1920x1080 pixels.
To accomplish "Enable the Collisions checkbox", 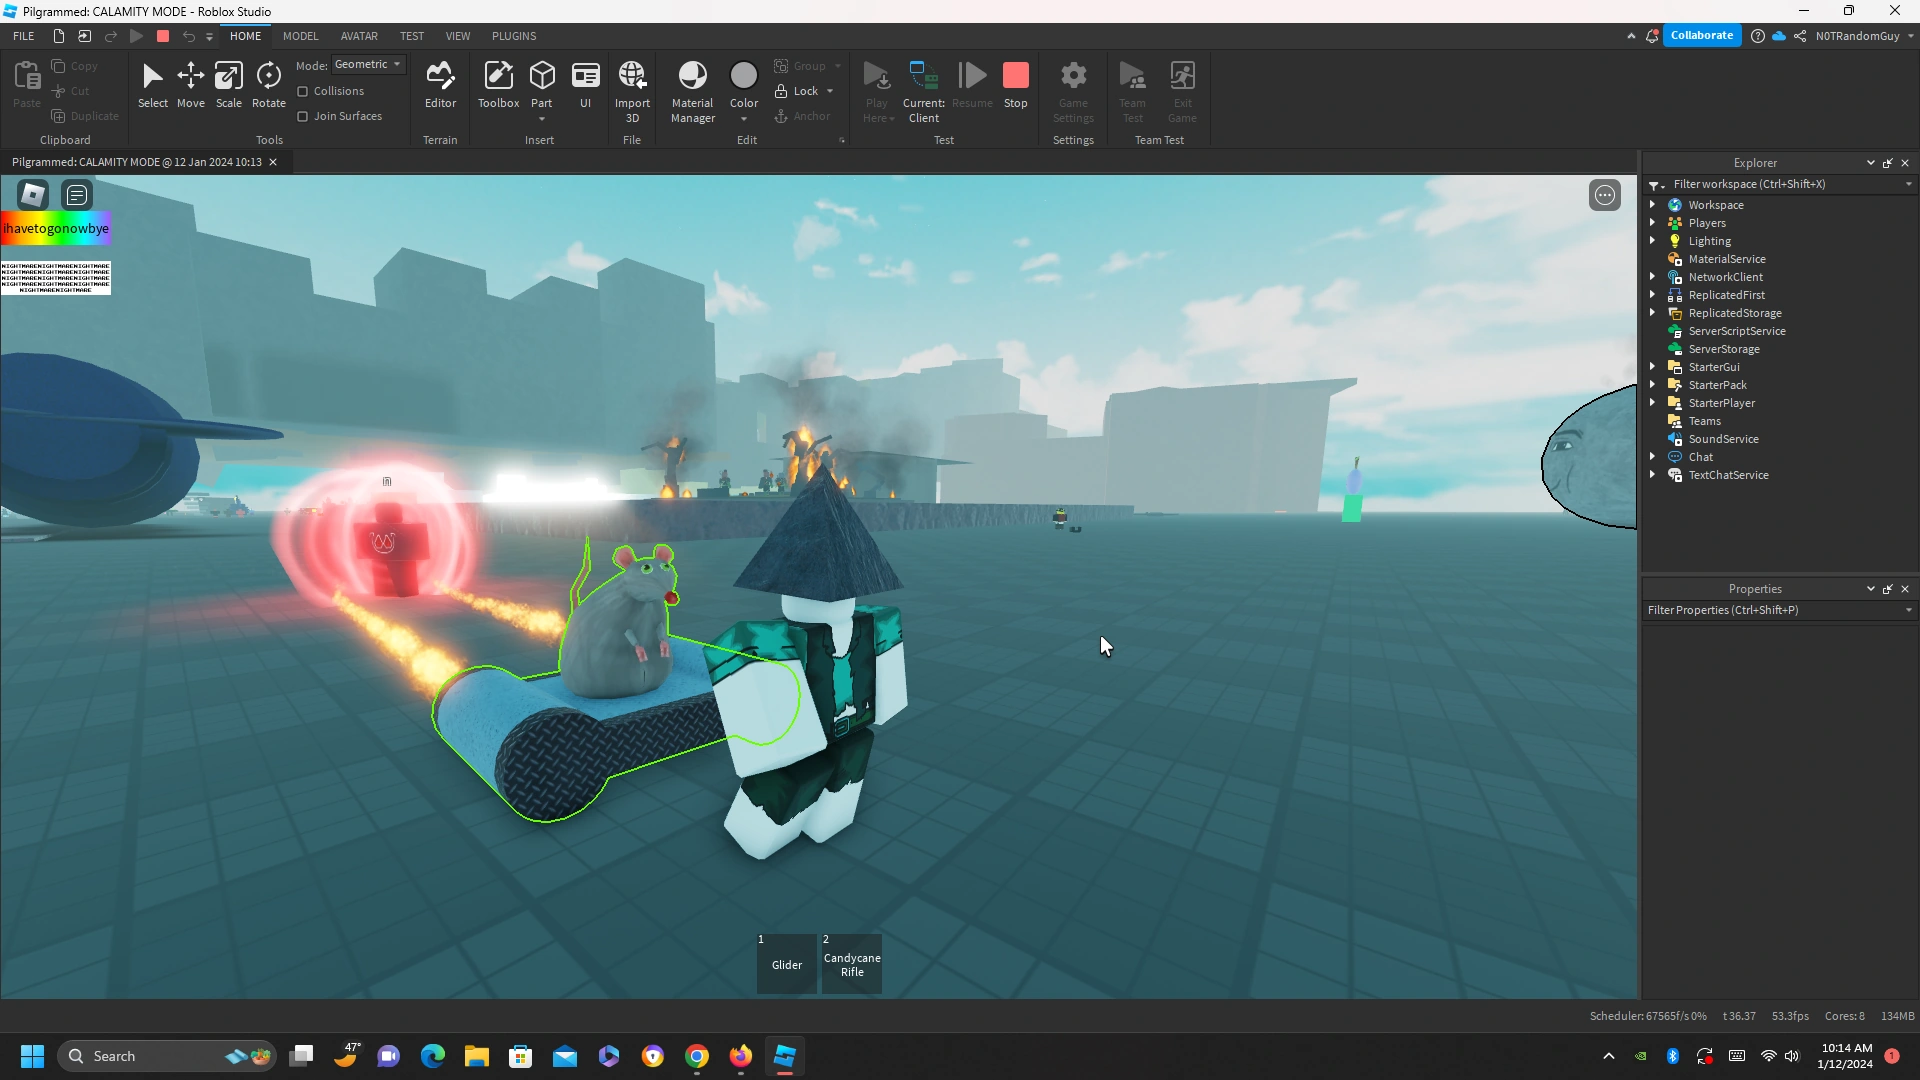I will (303, 91).
